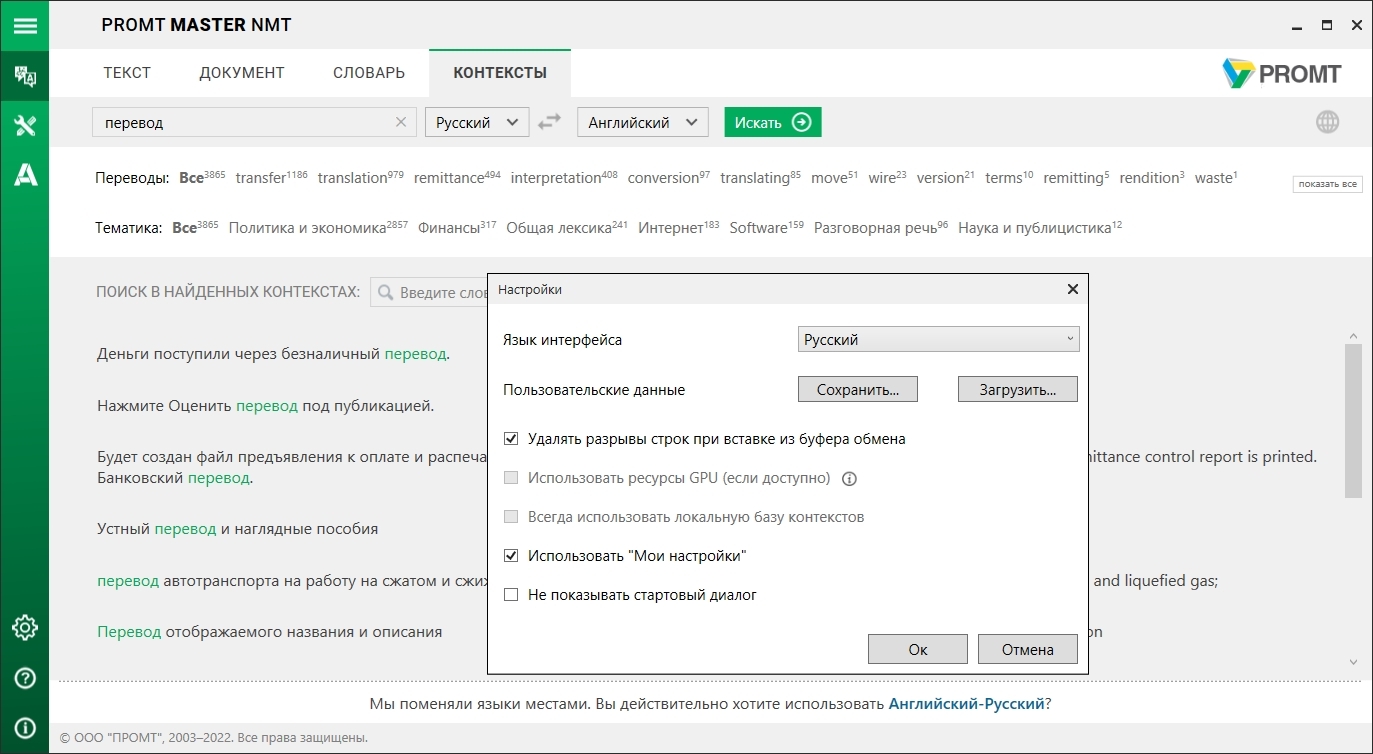Filter translations by 'move'
Viewport: 1373px width, 754px height.
(834, 177)
